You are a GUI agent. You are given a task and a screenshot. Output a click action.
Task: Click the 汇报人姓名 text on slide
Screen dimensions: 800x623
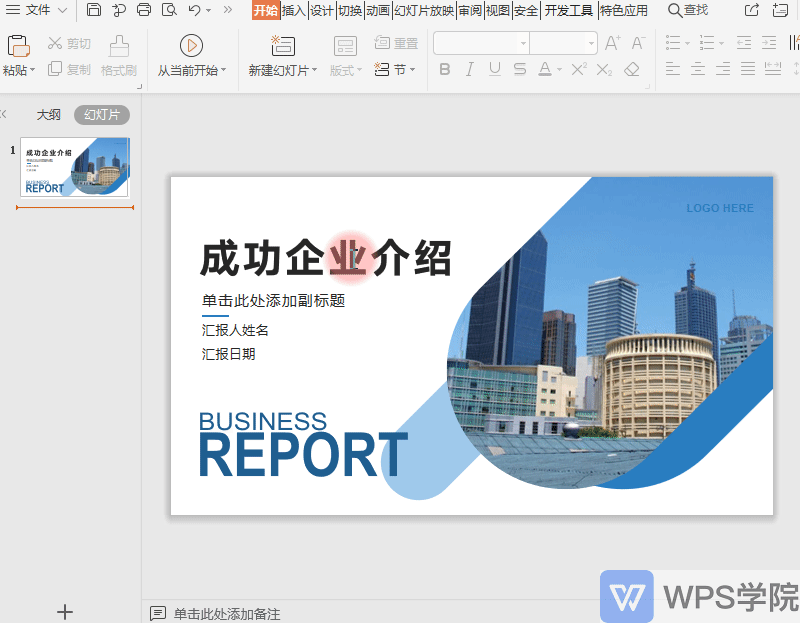coord(235,330)
